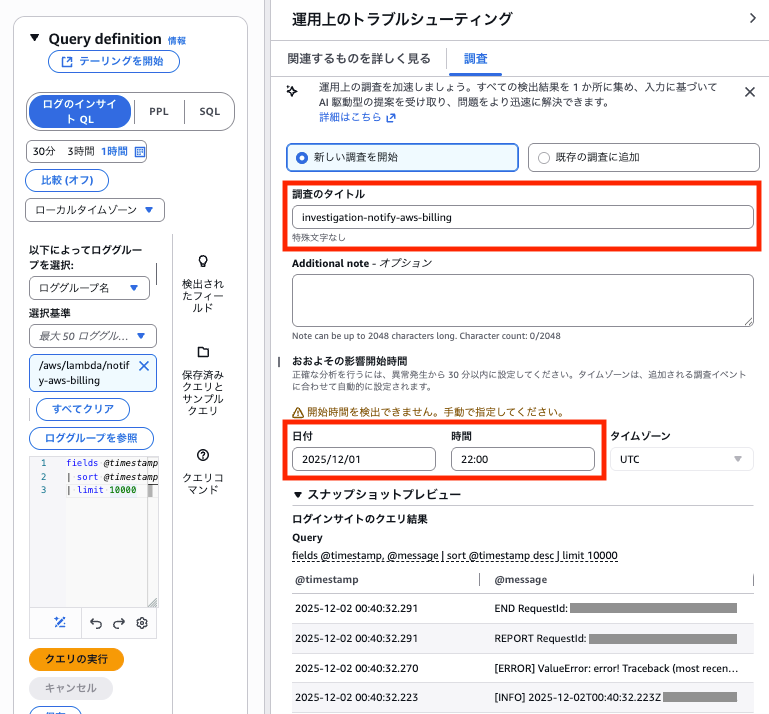Select 新しい調査を開始 radio option
Screen dimensions: 769x714
(402, 157)
